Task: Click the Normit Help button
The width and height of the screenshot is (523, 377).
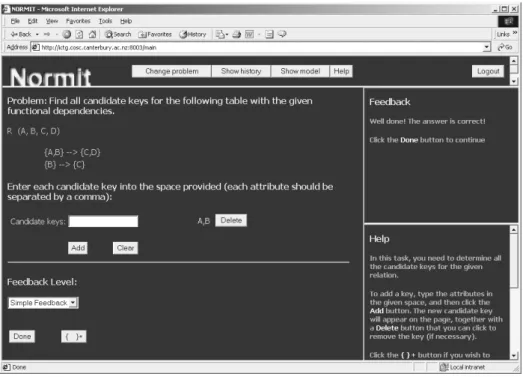Action: point(341,71)
